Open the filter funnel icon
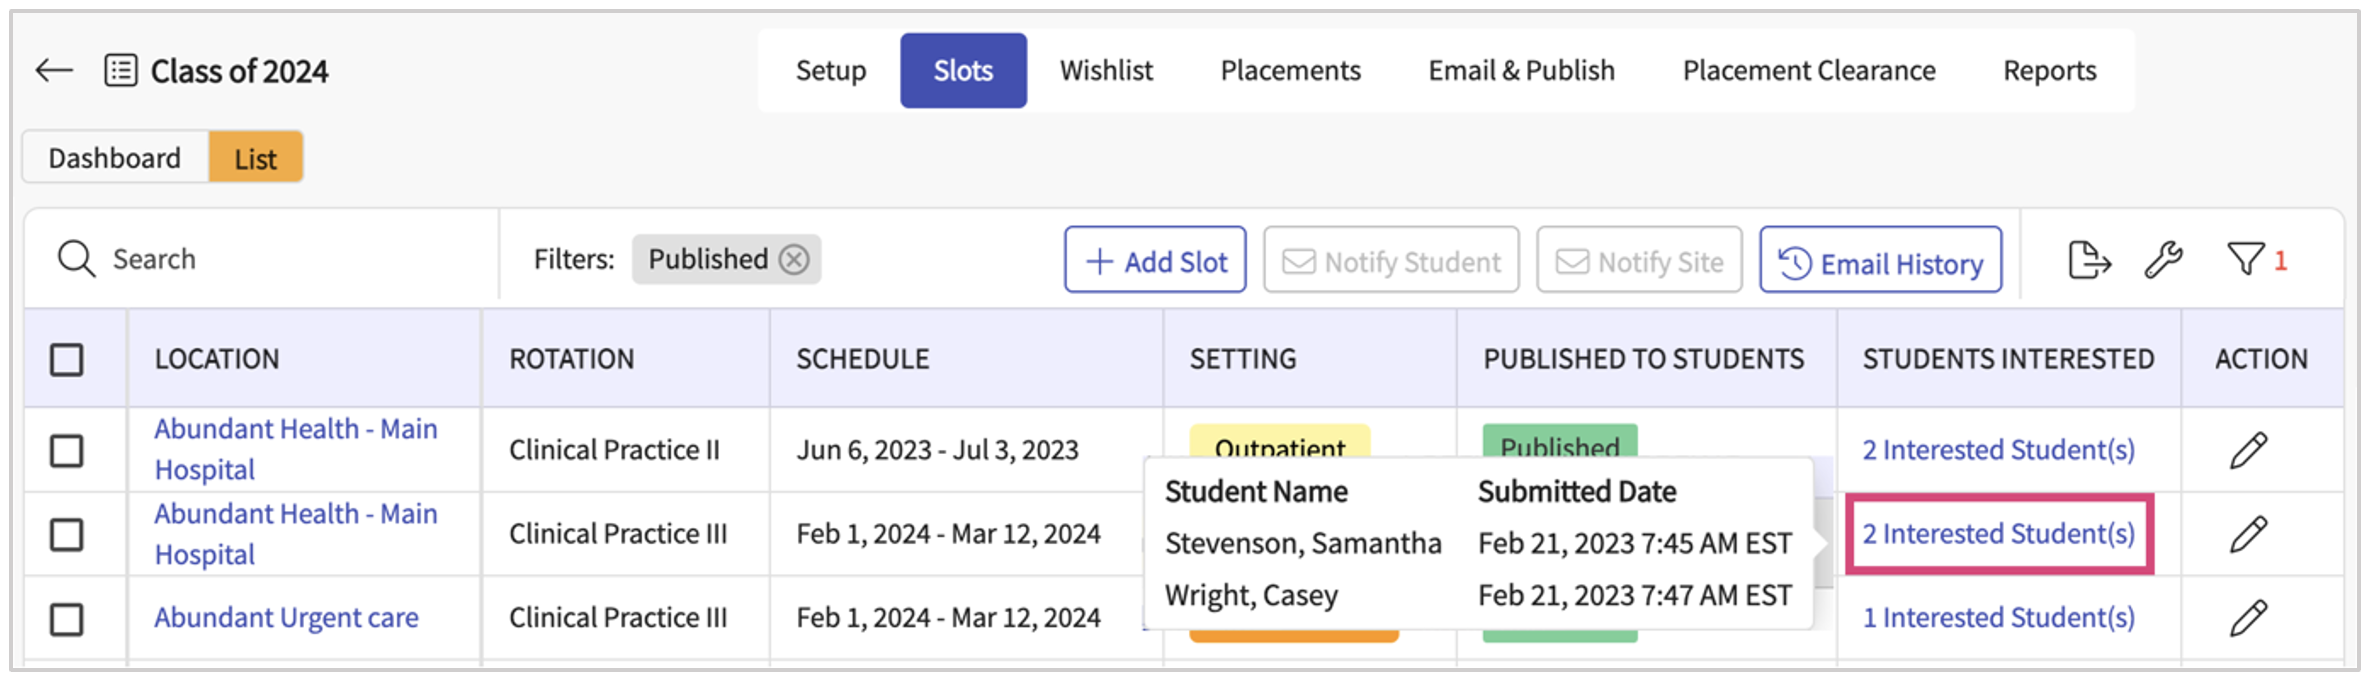Image resolution: width=2372 pixels, height=684 pixels. coord(2245,259)
